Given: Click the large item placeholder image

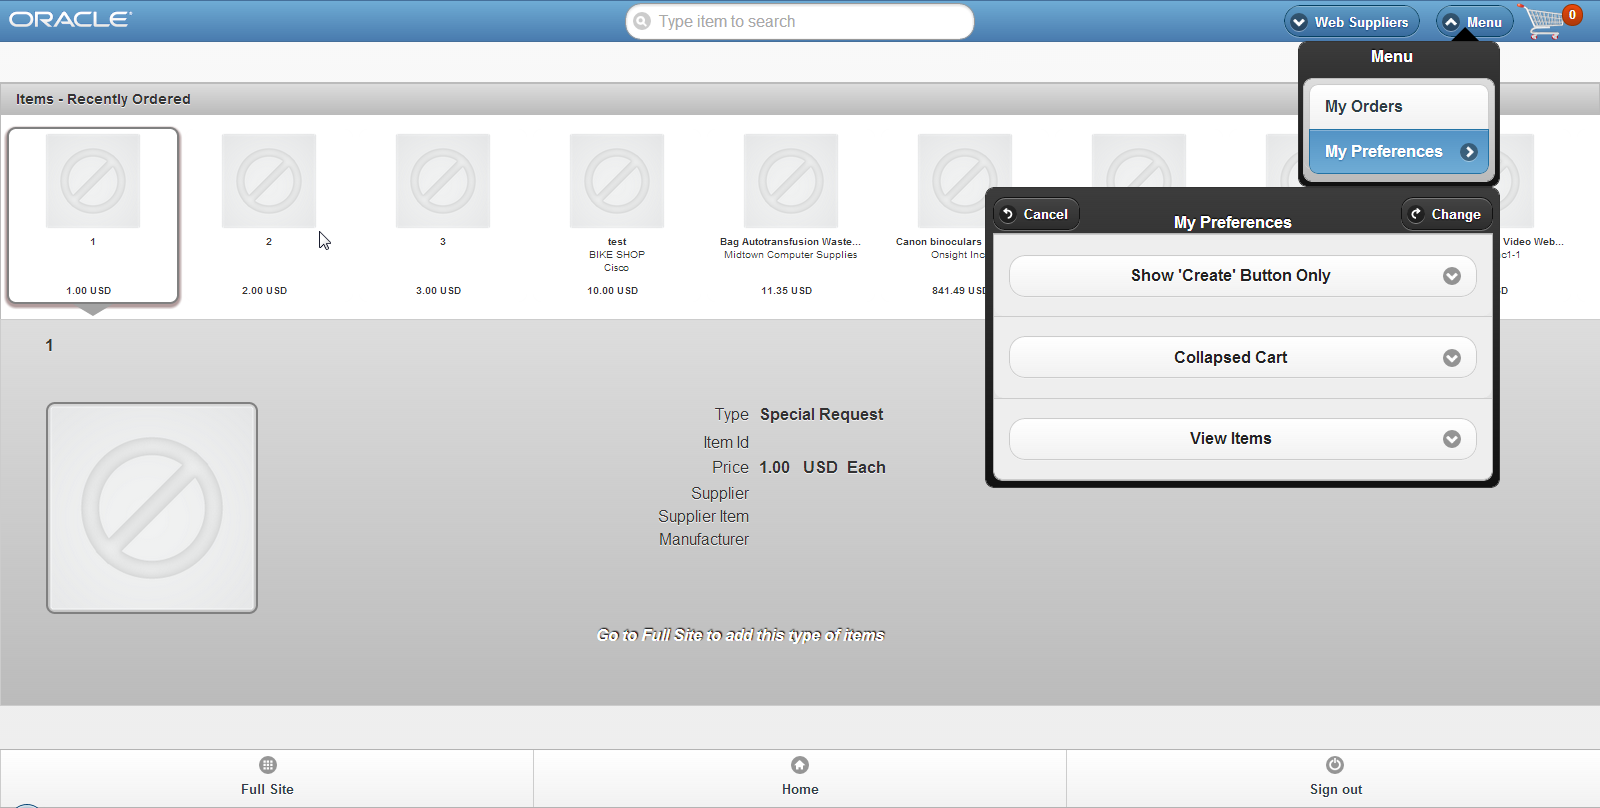Looking at the screenshot, I should point(152,508).
